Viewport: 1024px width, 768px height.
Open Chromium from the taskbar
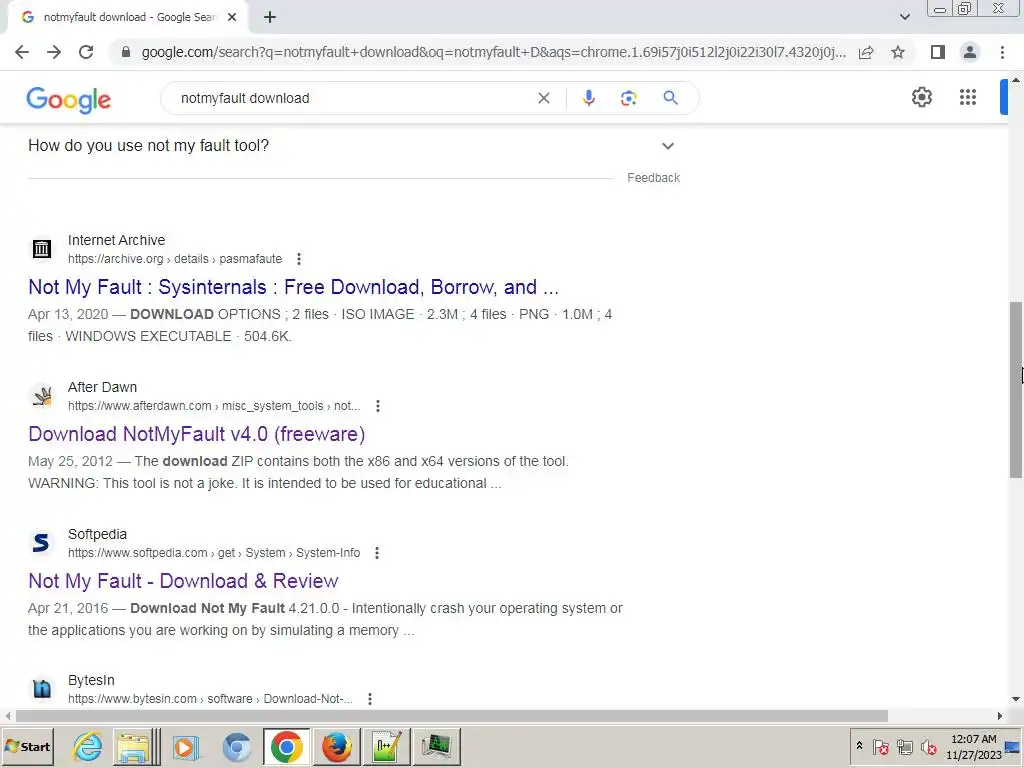pyautogui.click(x=236, y=746)
